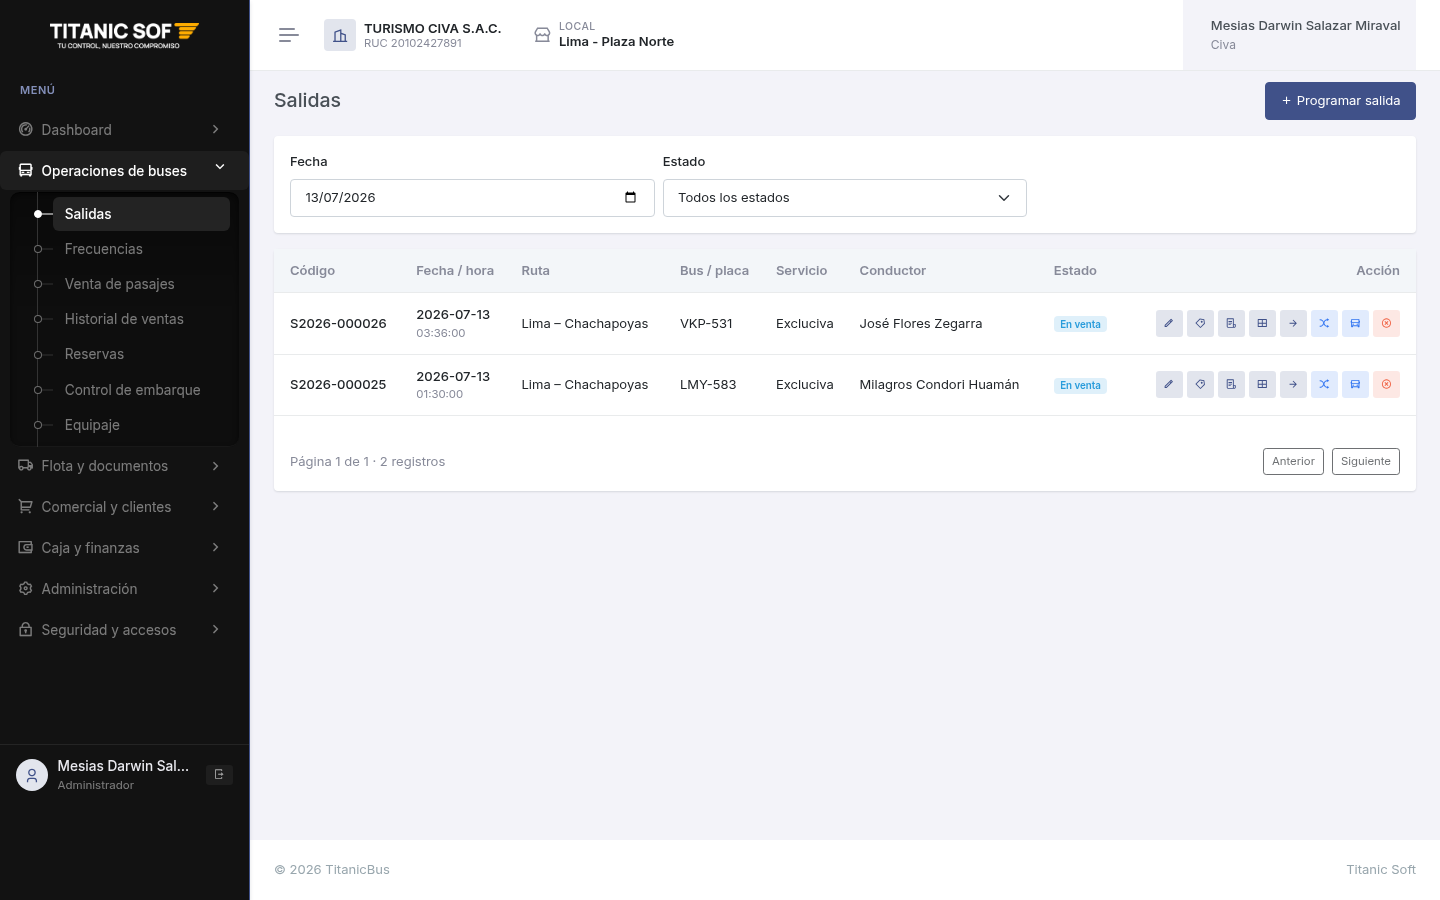Click the shuffle arrows icon for S2026-000025
Viewport: 1440px width, 900px height.
pyautogui.click(x=1324, y=385)
